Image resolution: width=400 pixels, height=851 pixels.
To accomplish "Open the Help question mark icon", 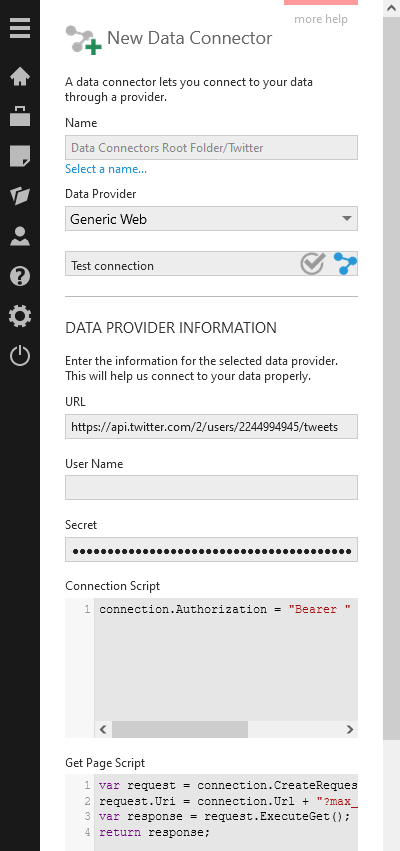I will [x=20, y=276].
